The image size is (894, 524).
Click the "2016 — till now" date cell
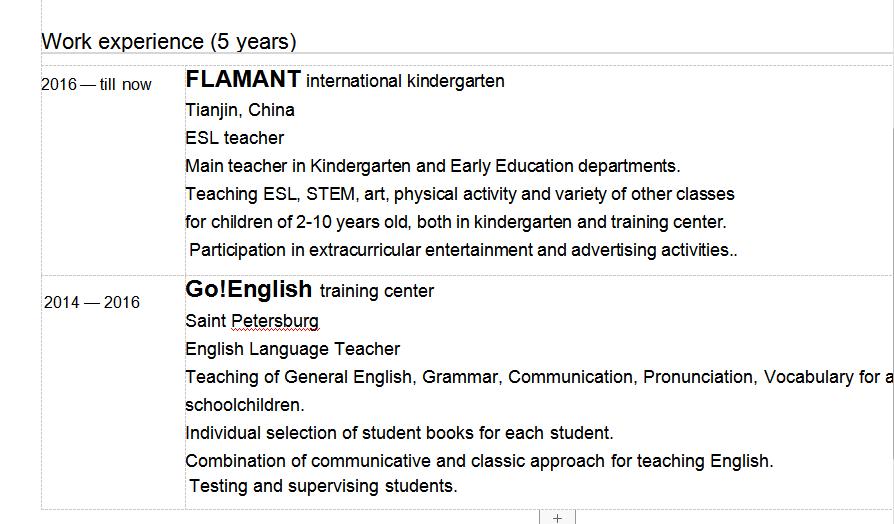pyautogui.click(x=96, y=85)
